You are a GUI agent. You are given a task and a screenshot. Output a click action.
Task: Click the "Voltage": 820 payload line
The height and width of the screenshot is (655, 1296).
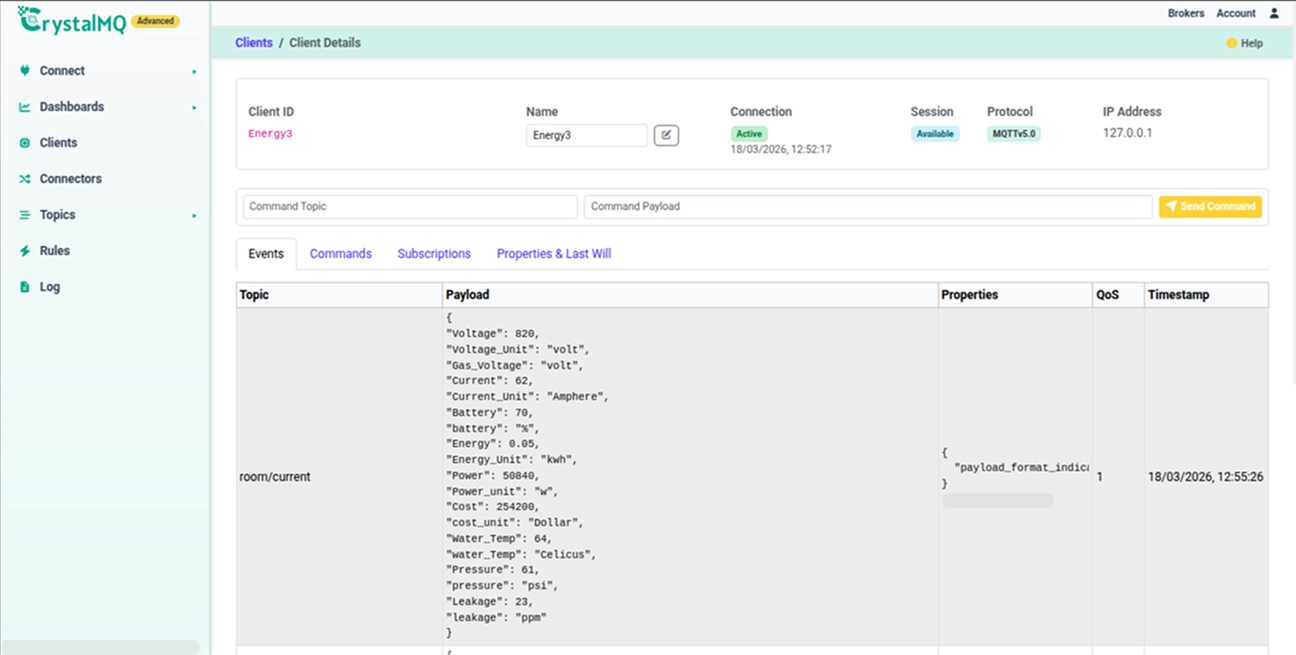pyautogui.click(x=493, y=334)
